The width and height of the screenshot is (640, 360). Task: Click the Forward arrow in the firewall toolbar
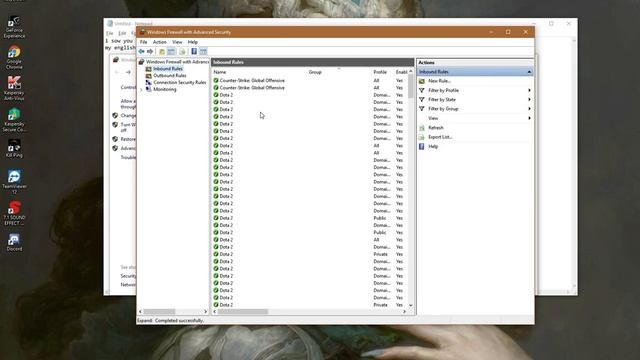pyautogui.click(x=150, y=51)
